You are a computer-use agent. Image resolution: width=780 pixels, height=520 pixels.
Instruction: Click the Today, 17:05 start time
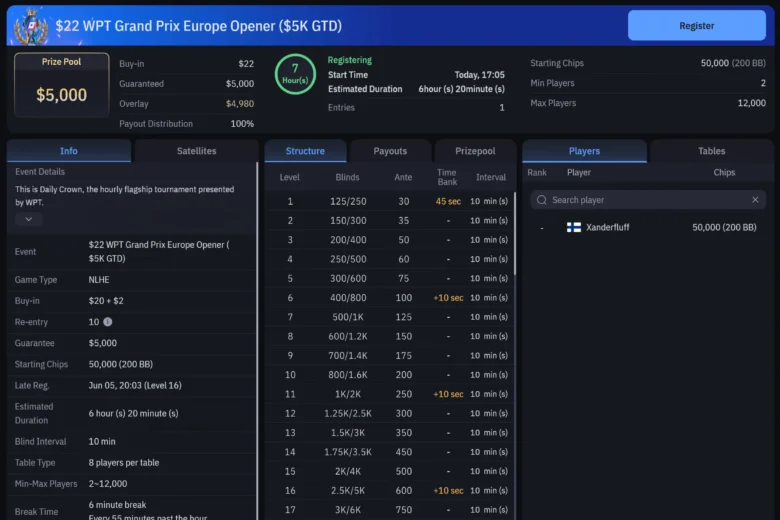480,75
